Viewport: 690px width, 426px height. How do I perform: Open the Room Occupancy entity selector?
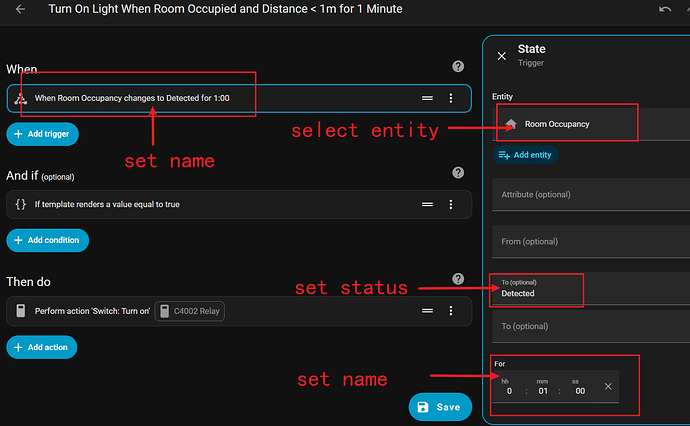point(591,124)
